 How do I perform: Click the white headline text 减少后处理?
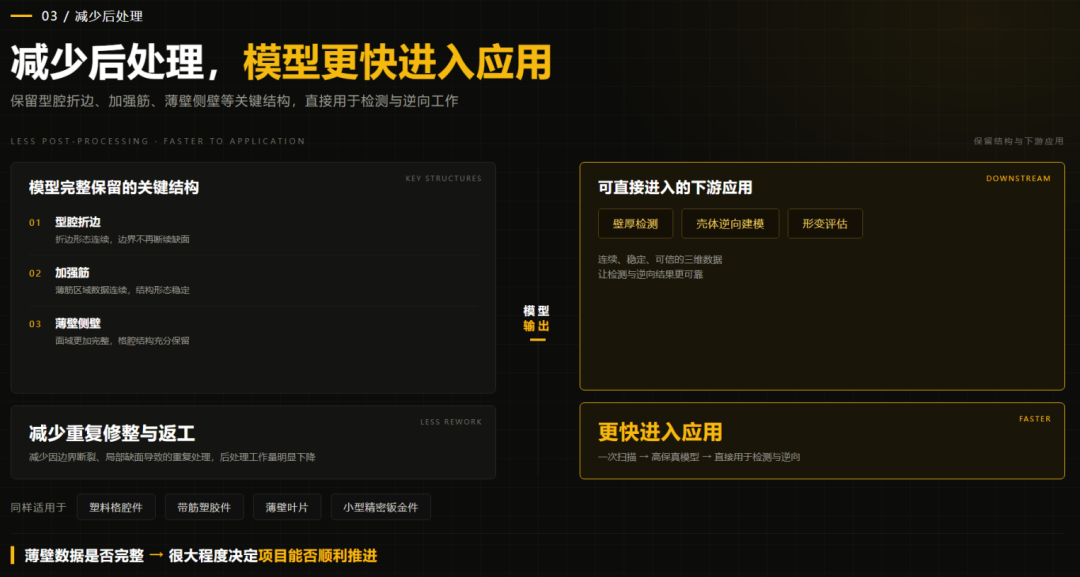(x=106, y=63)
